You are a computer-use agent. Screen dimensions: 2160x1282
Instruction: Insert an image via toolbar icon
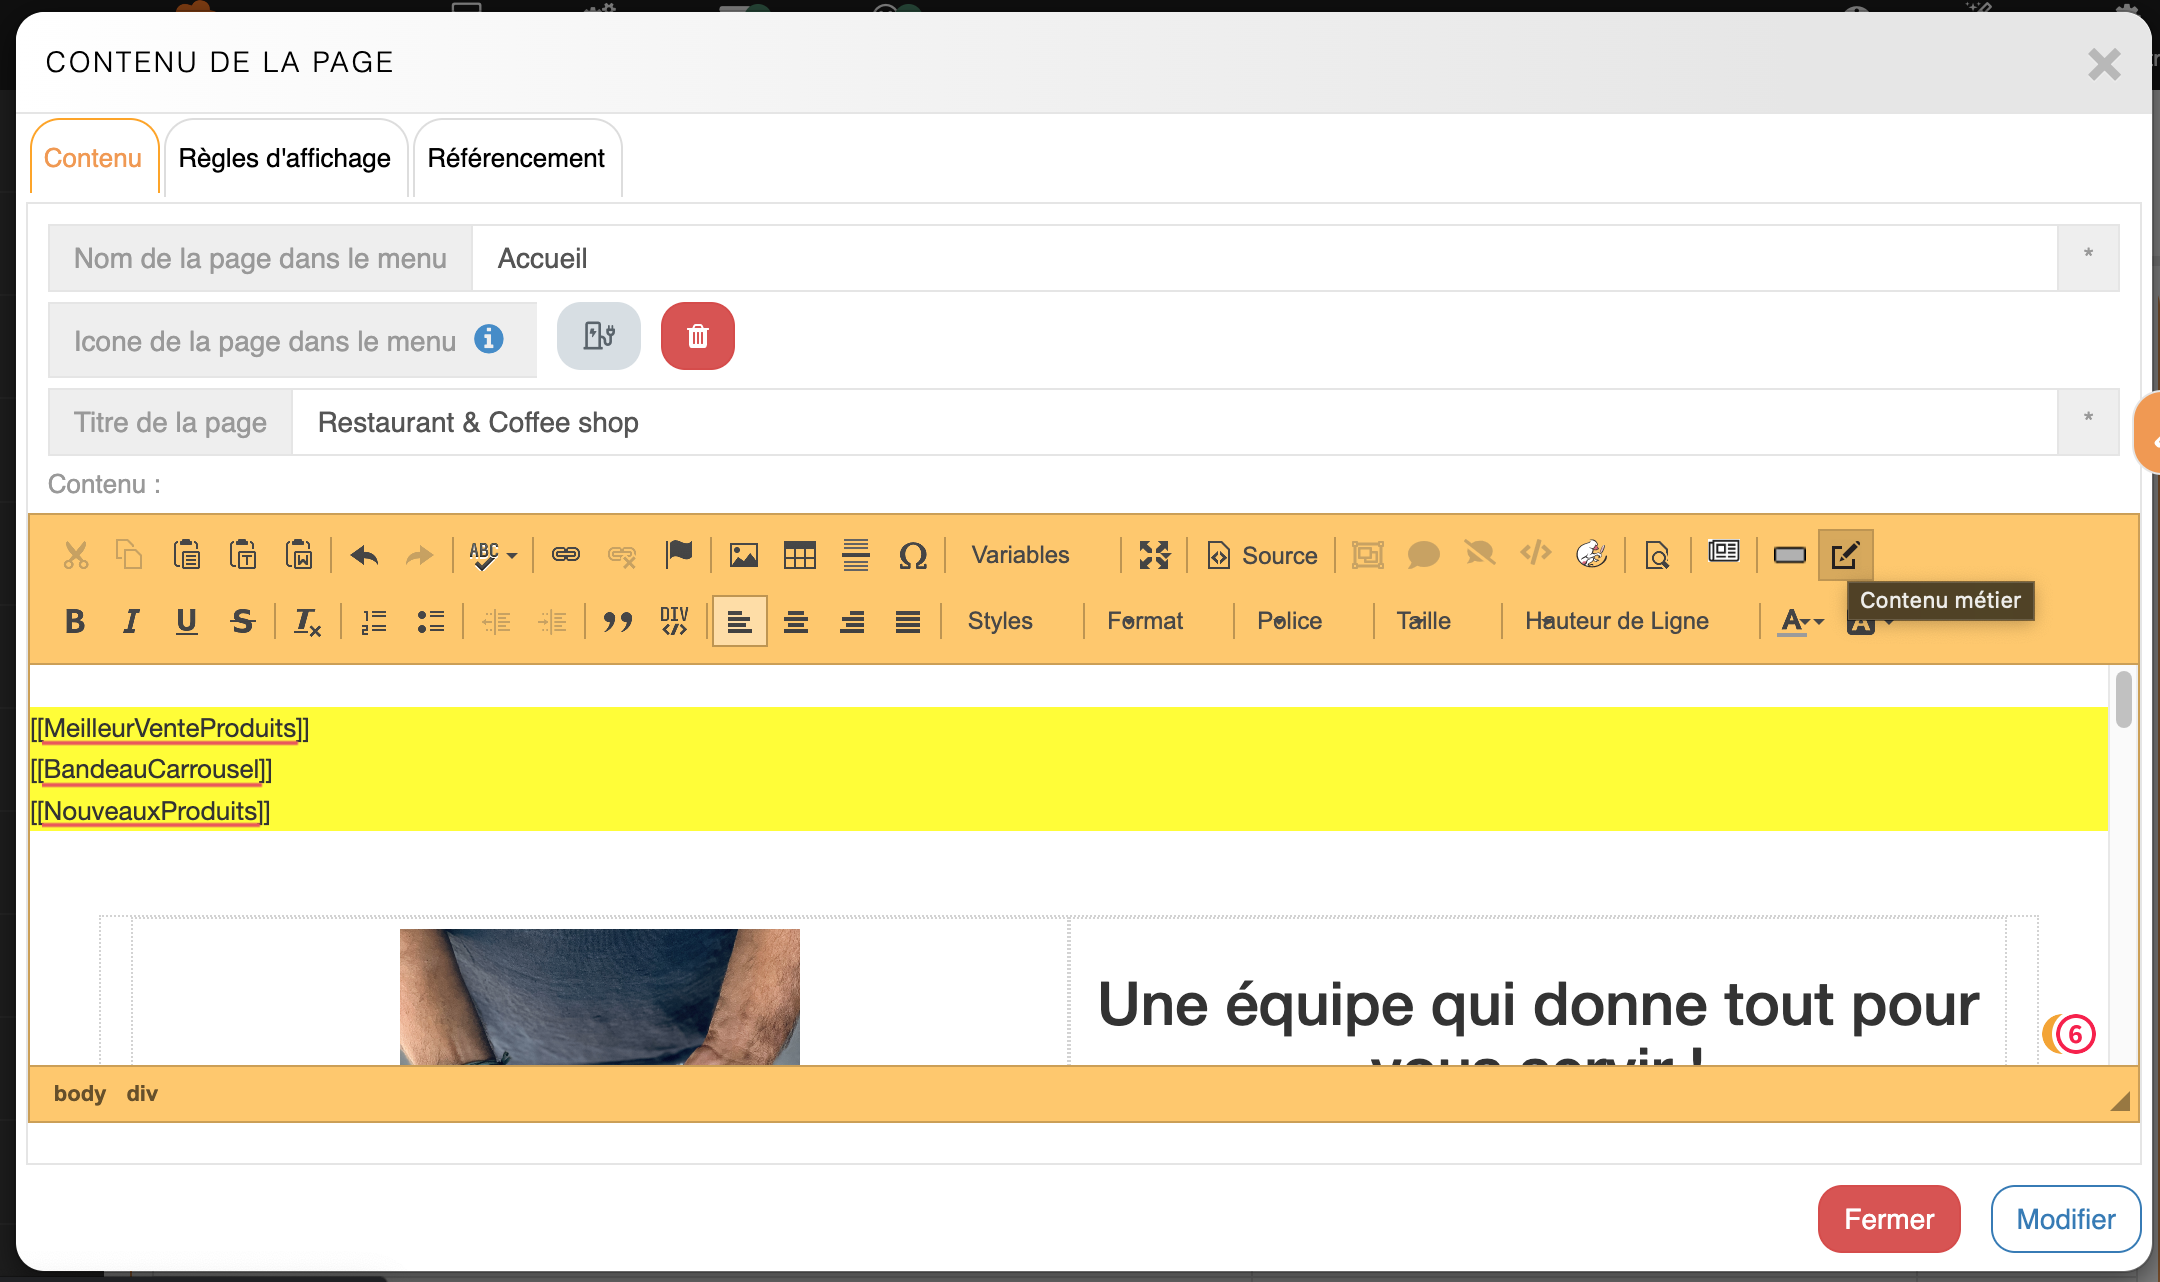click(x=743, y=555)
